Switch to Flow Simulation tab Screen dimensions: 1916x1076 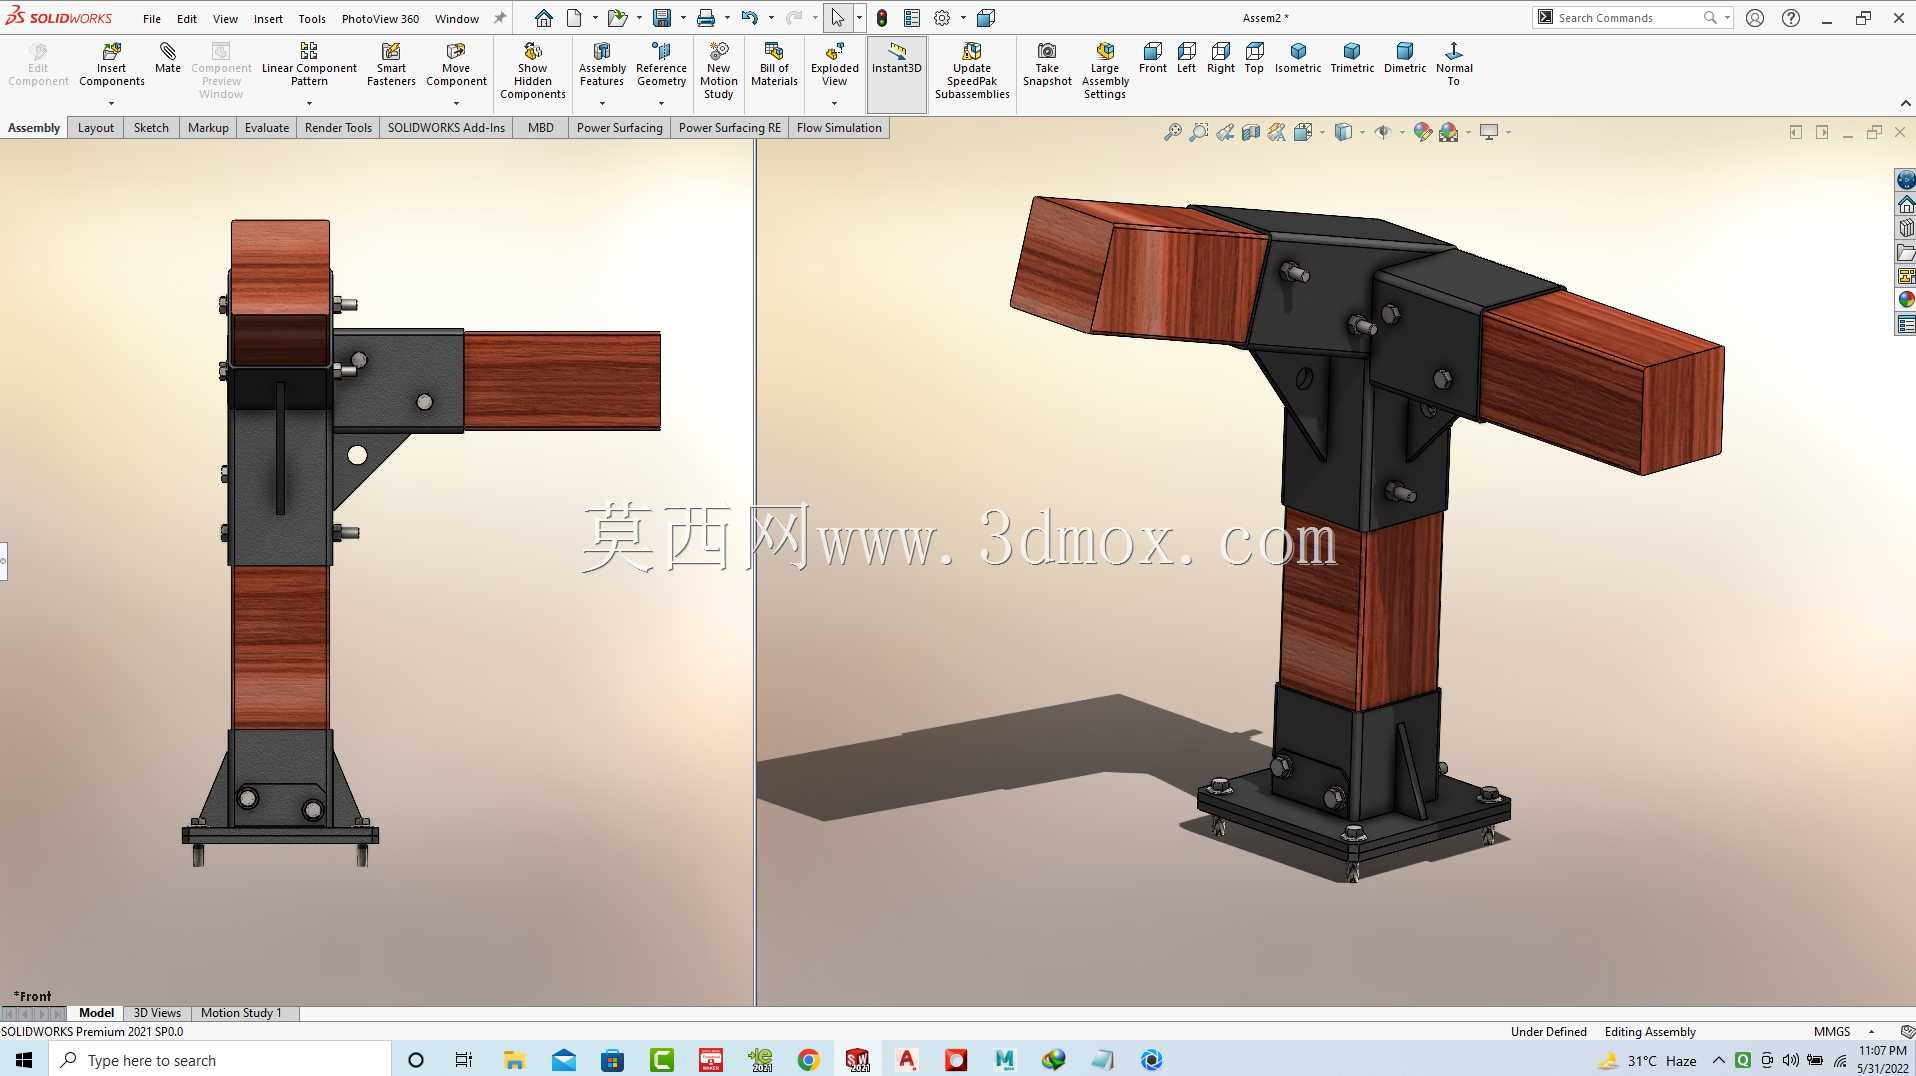839,128
